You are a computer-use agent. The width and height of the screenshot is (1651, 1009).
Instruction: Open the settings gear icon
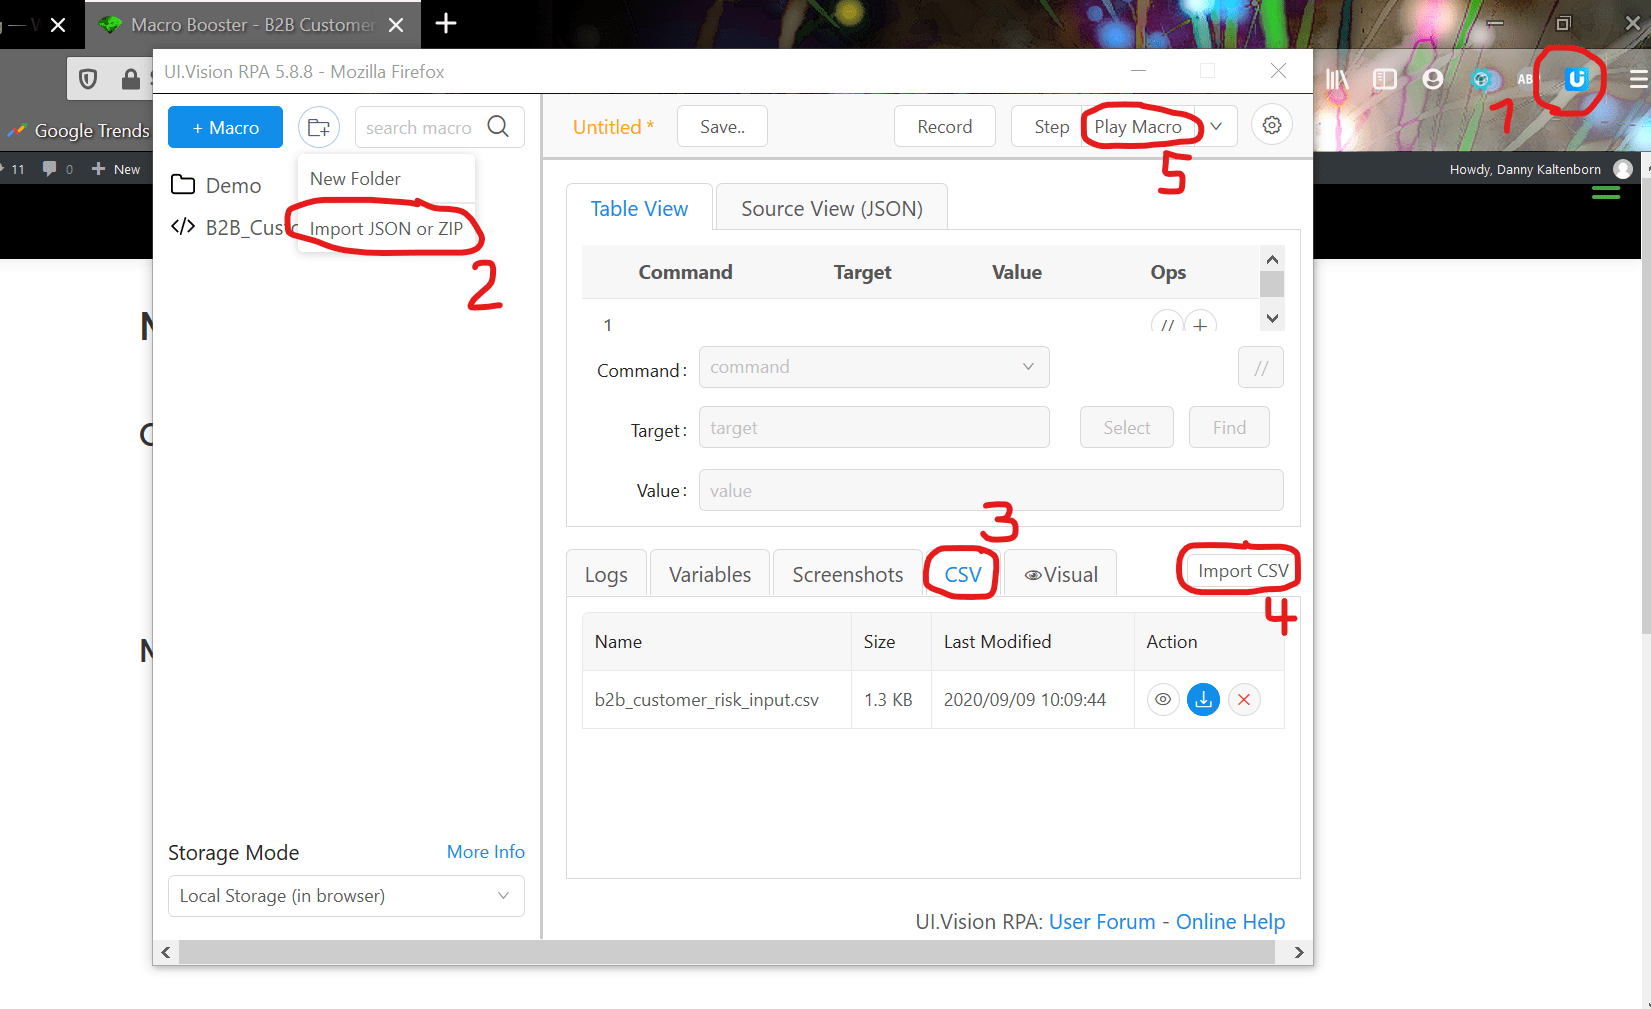coord(1272,126)
